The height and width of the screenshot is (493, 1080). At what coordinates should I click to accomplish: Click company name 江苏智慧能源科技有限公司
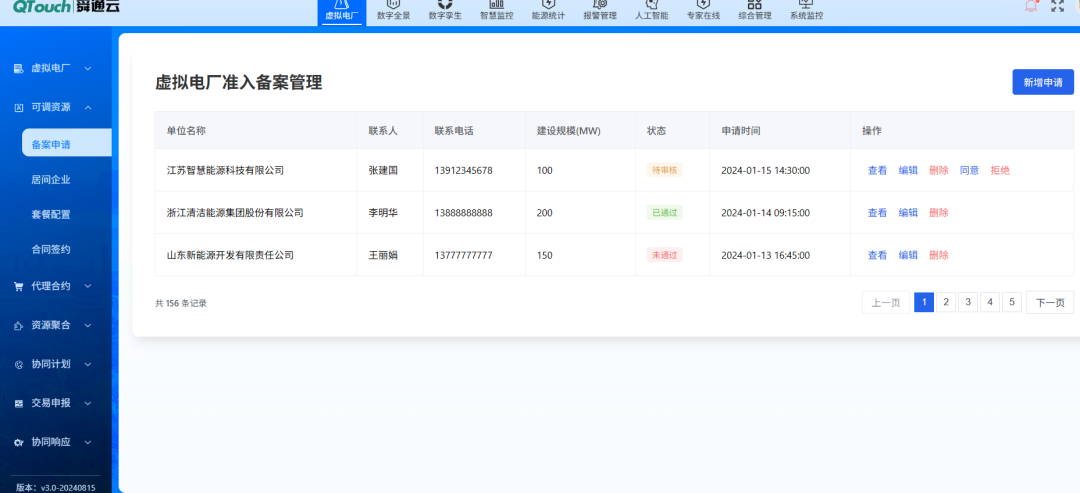point(225,170)
